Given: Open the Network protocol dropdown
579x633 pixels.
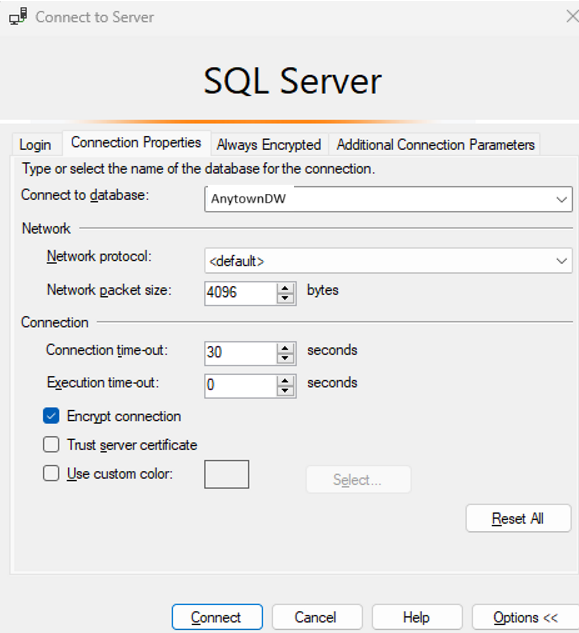Looking at the screenshot, I should point(561,261).
